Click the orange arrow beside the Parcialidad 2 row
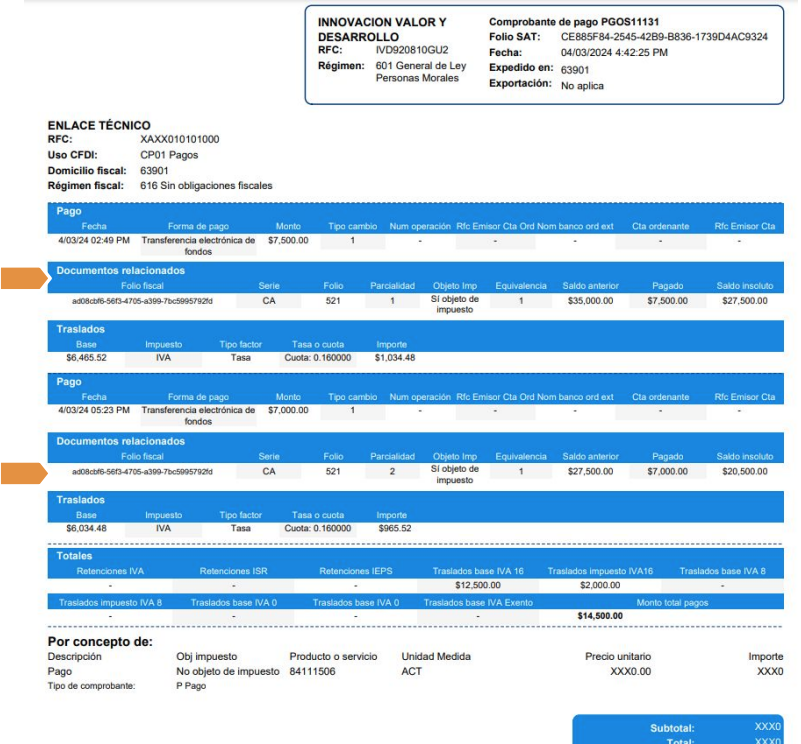Viewport: 801px width, 744px height. pyautogui.click(x=20, y=471)
